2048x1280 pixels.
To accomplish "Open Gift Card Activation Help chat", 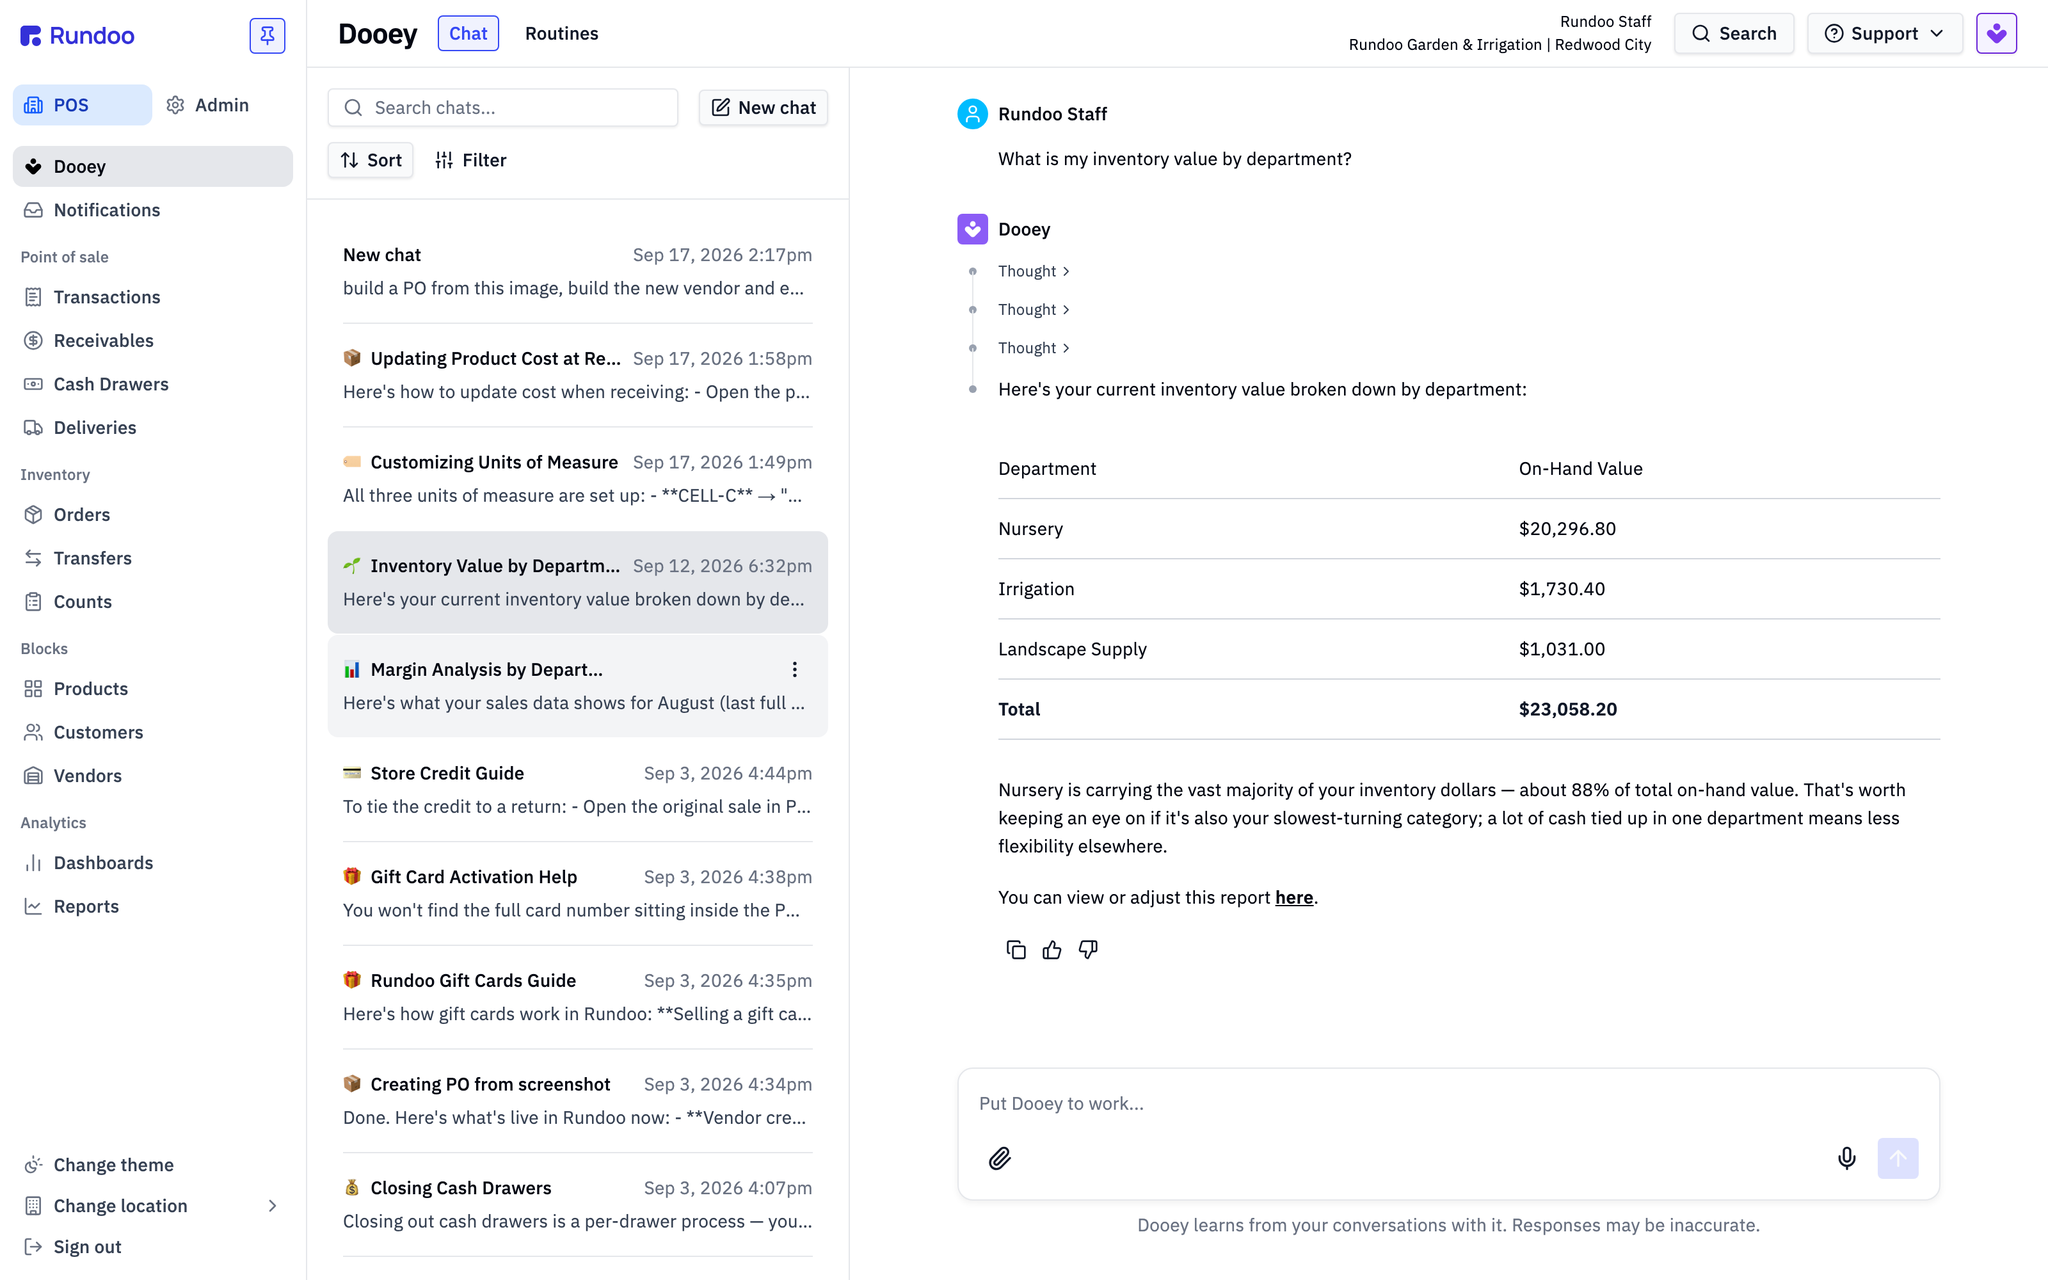I will pyautogui.click(x=577, y=893).
